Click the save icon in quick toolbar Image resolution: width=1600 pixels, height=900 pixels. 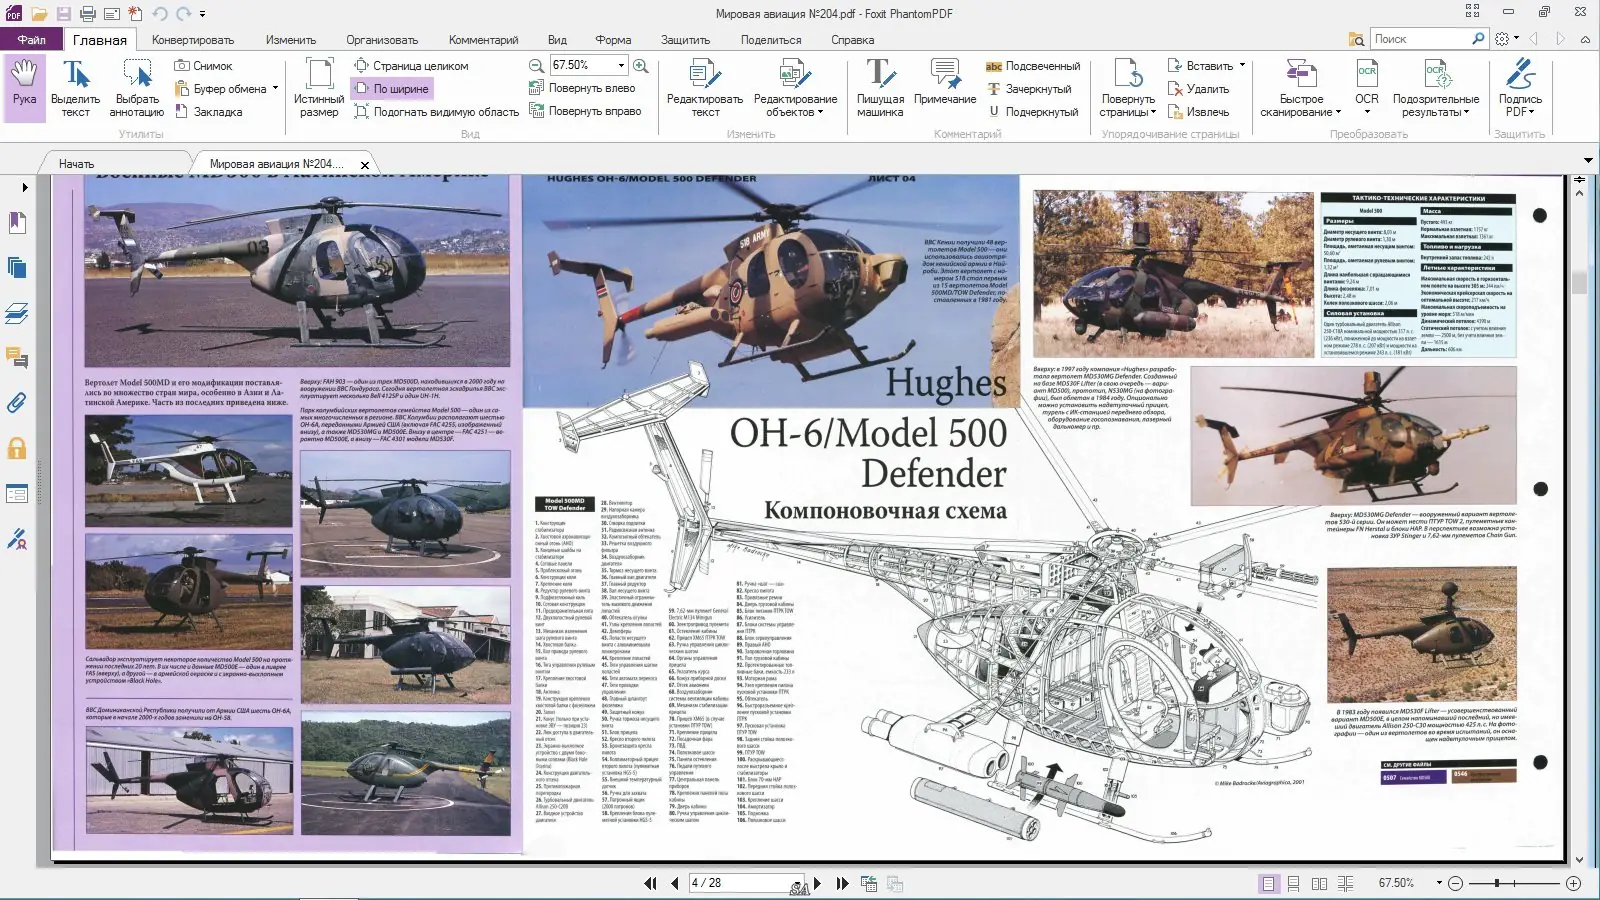click(63, 14)
